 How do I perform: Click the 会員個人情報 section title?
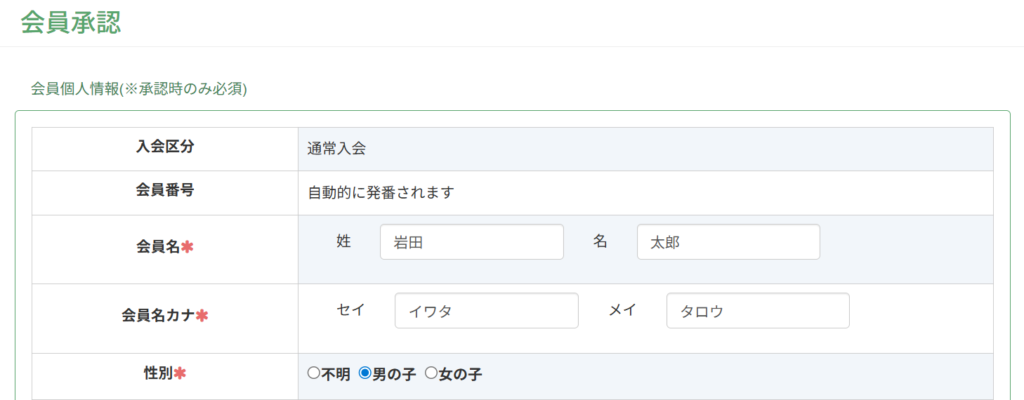[x=138, y=89]
